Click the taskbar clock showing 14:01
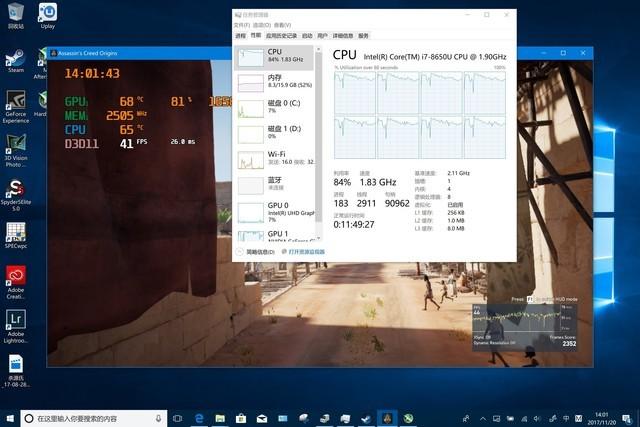This screenshot has width=640, height=427. click(x=602, y=418)
